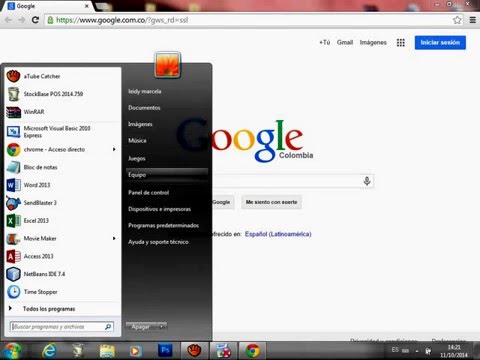Open Ayuda y soporte técnico
Viewport: 480px width, 360px height.
pos(158,242)
